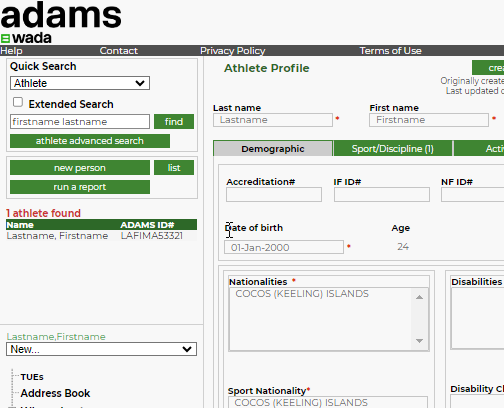The height and width of the screenshot is (408, 504).
Task: Enable the Extended Search checkbox
Action: (18, 102)
